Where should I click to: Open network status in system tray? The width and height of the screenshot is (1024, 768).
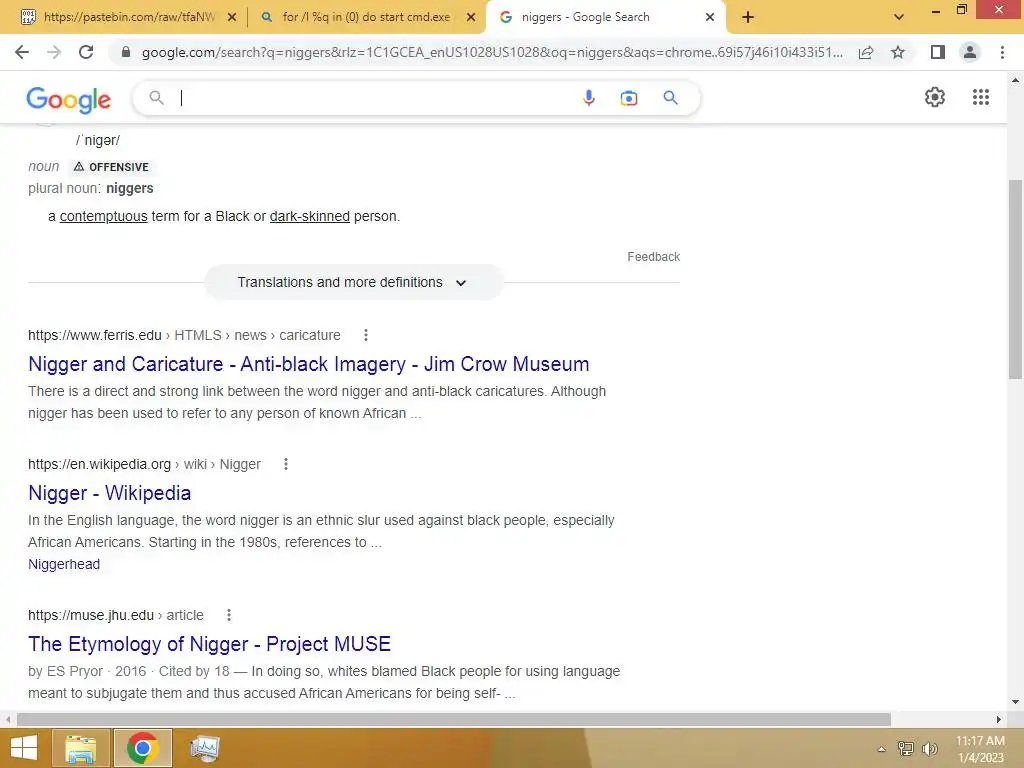pos(906,748)
